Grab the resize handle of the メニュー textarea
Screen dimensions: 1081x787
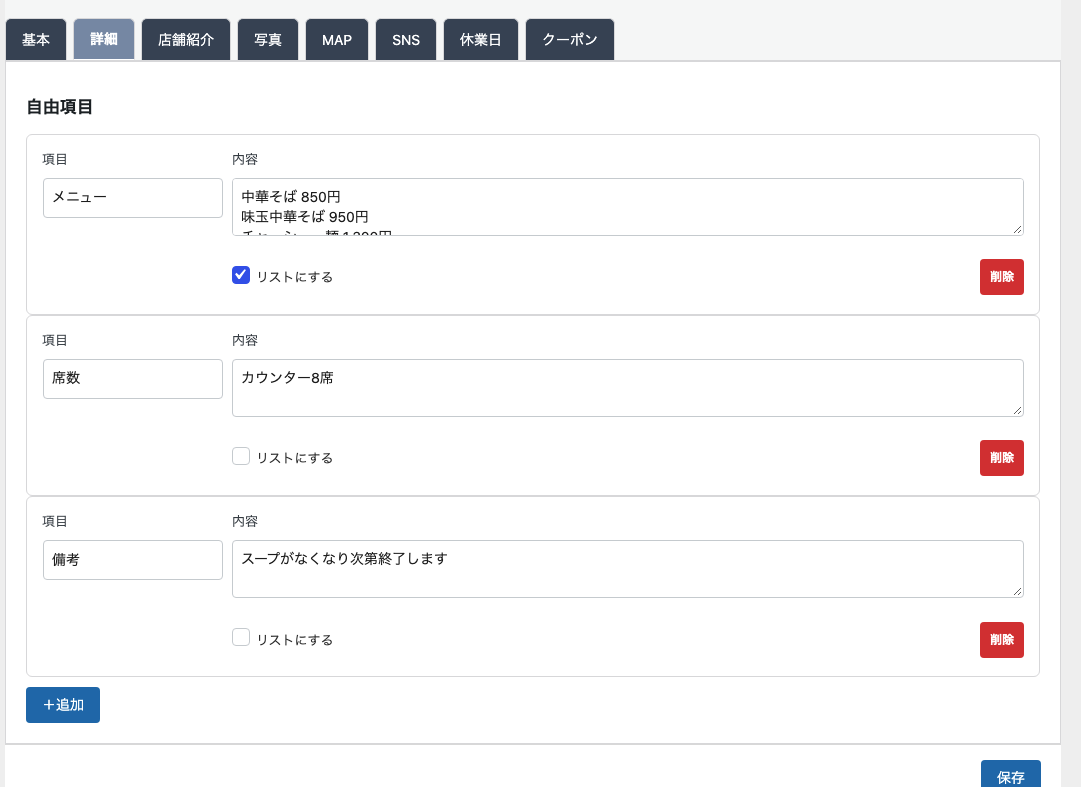click(x=1017, y=229)
